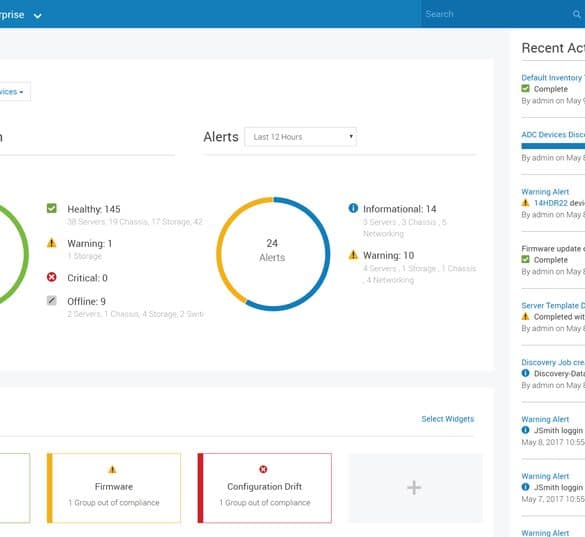The width and height of the screenshot is (585, 537).
Task: Click the search magnifier icon
Action: point(576,14)
